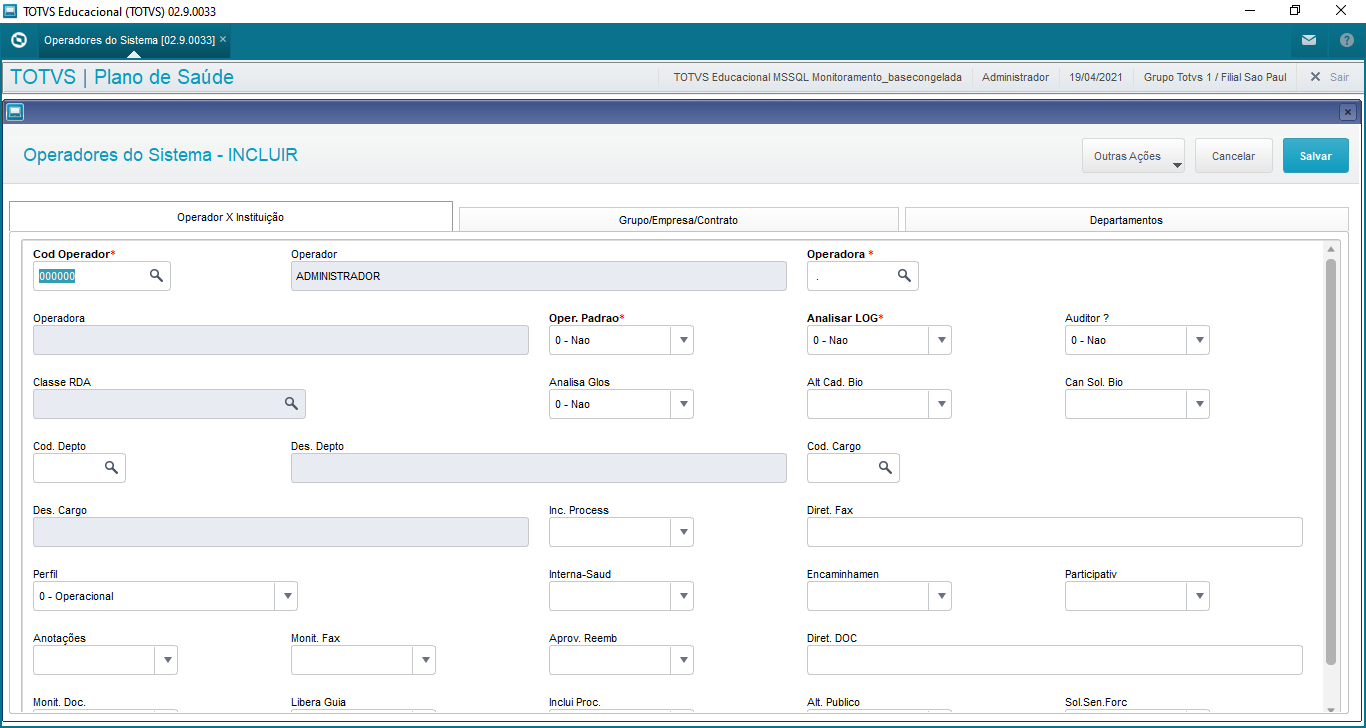Screen dimensions: 1366x728
Task: Click the Grupo Totvs 1 / Filial Sao Paul text
Action: [1215, 77]
